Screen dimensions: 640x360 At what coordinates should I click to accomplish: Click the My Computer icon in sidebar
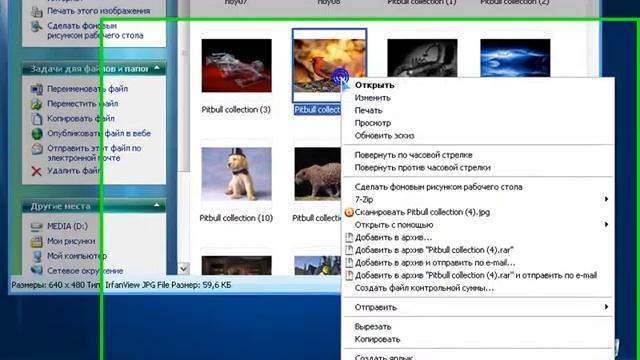(37, 256)
